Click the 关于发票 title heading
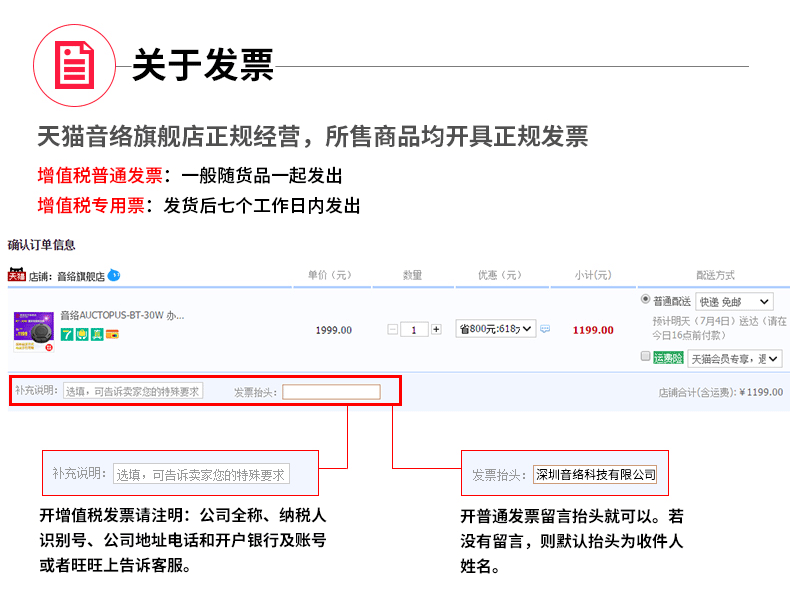Screen dimensions: 790x606 tap(203, 65)
